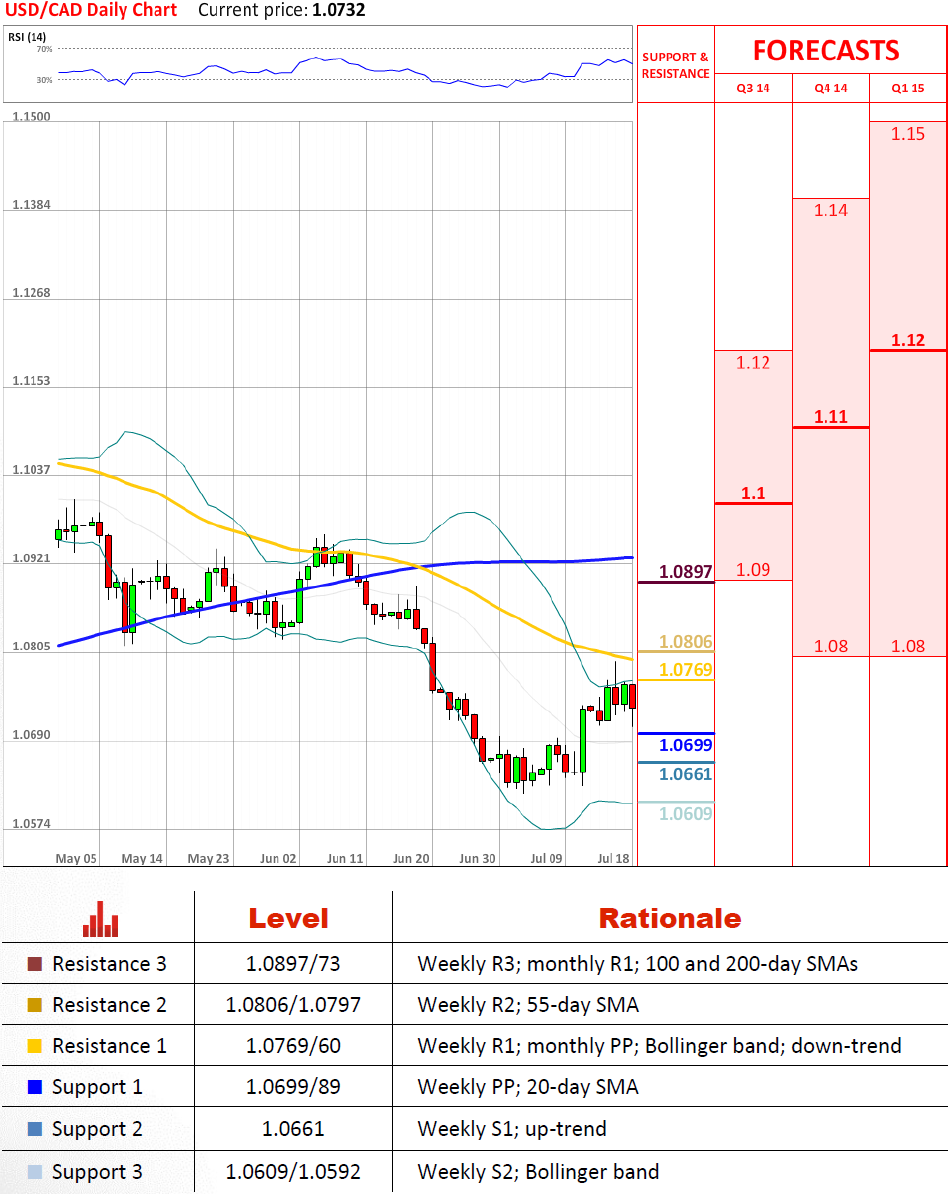The width and height of the screenshot is (950, 1194).
Task: Click the Support 1 blue color swatch
Action: [34, 1087]
